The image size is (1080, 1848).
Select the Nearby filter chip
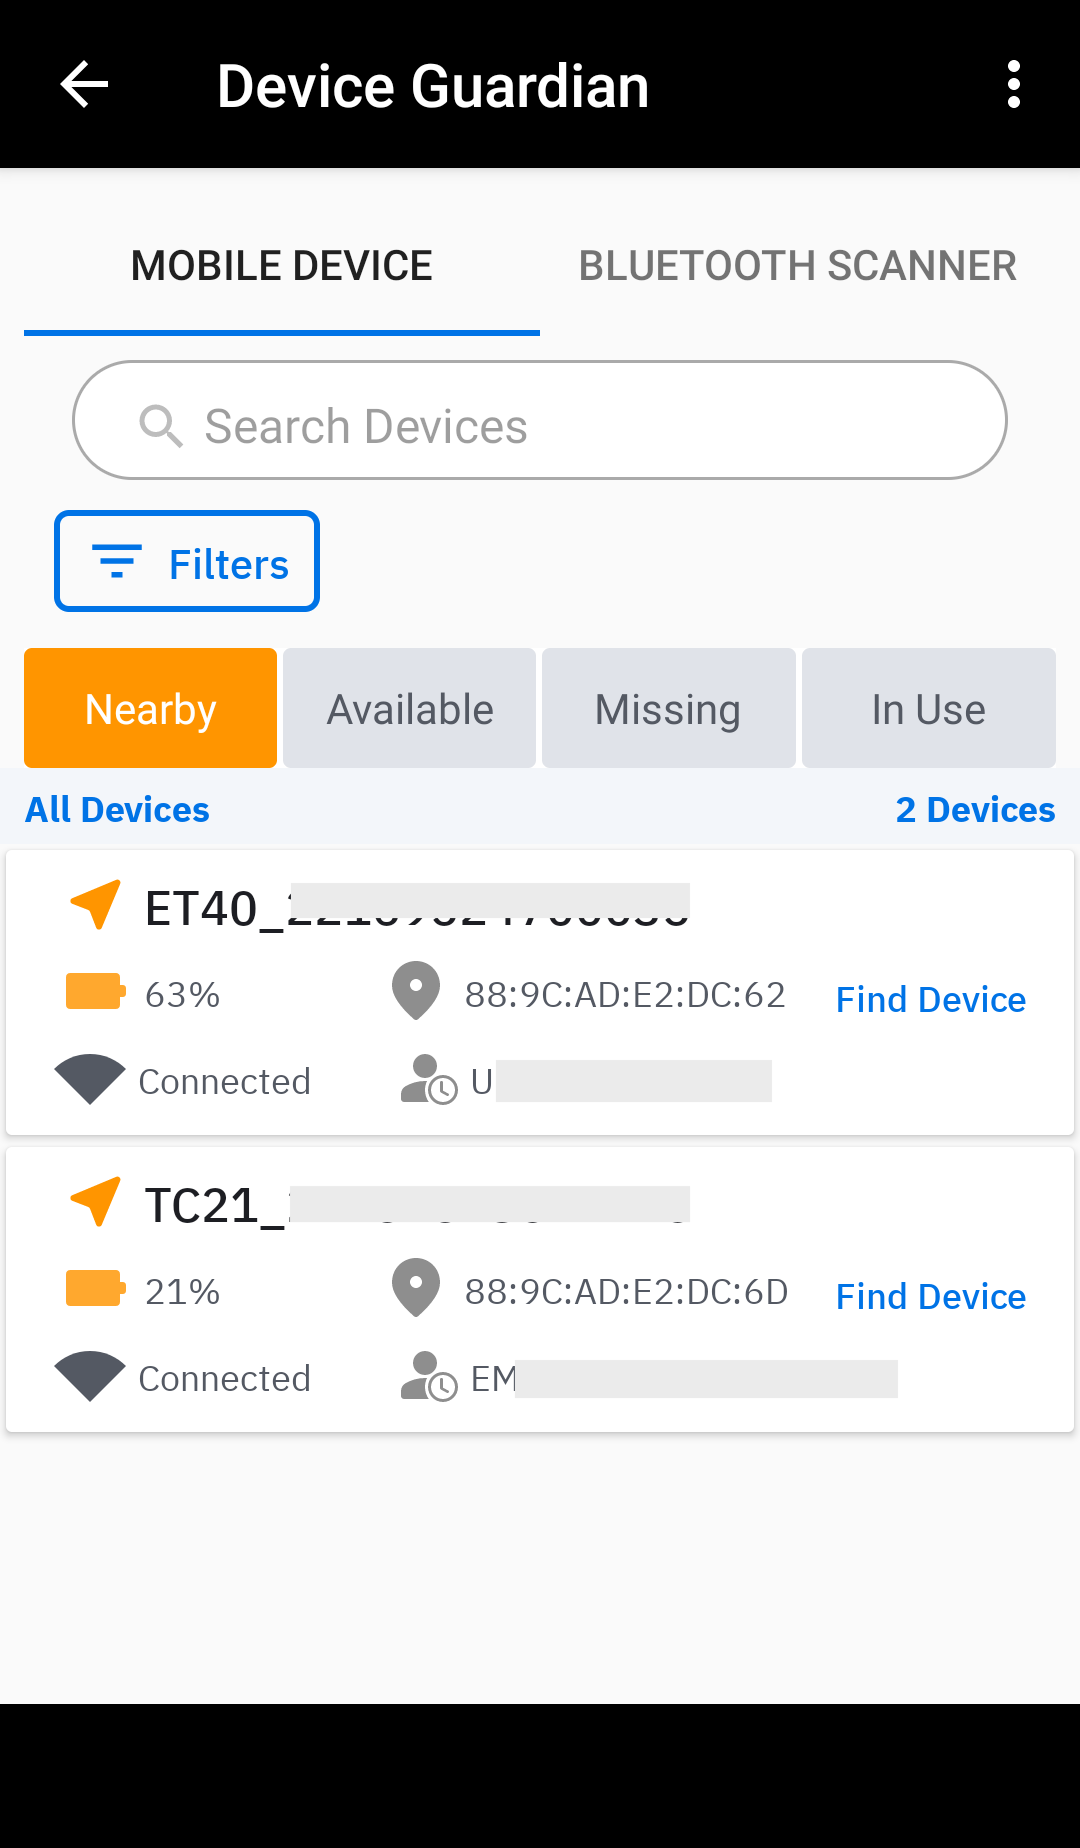pyautogui.click(x=151, y=708)
